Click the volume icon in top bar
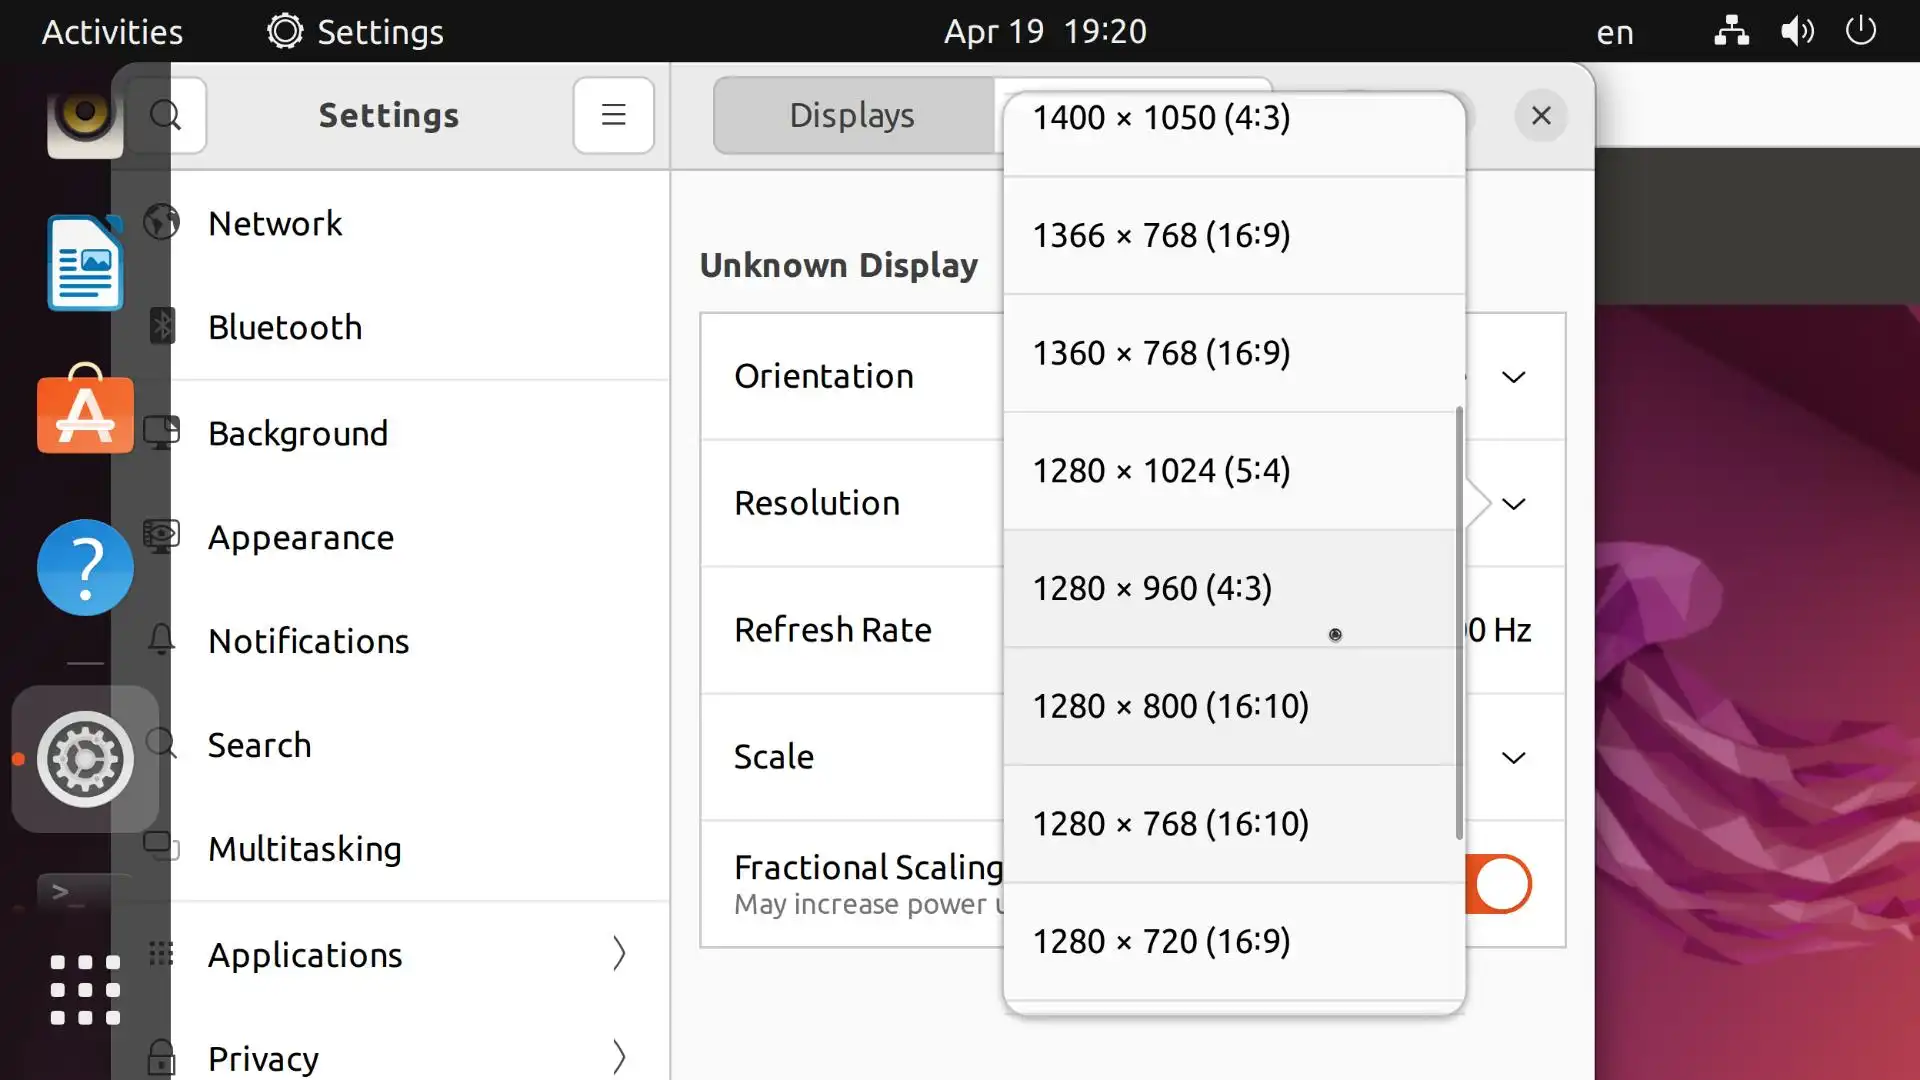Image resolution: width=1920 pixels, height=1080 pixels. click(x=1797, y=31)
